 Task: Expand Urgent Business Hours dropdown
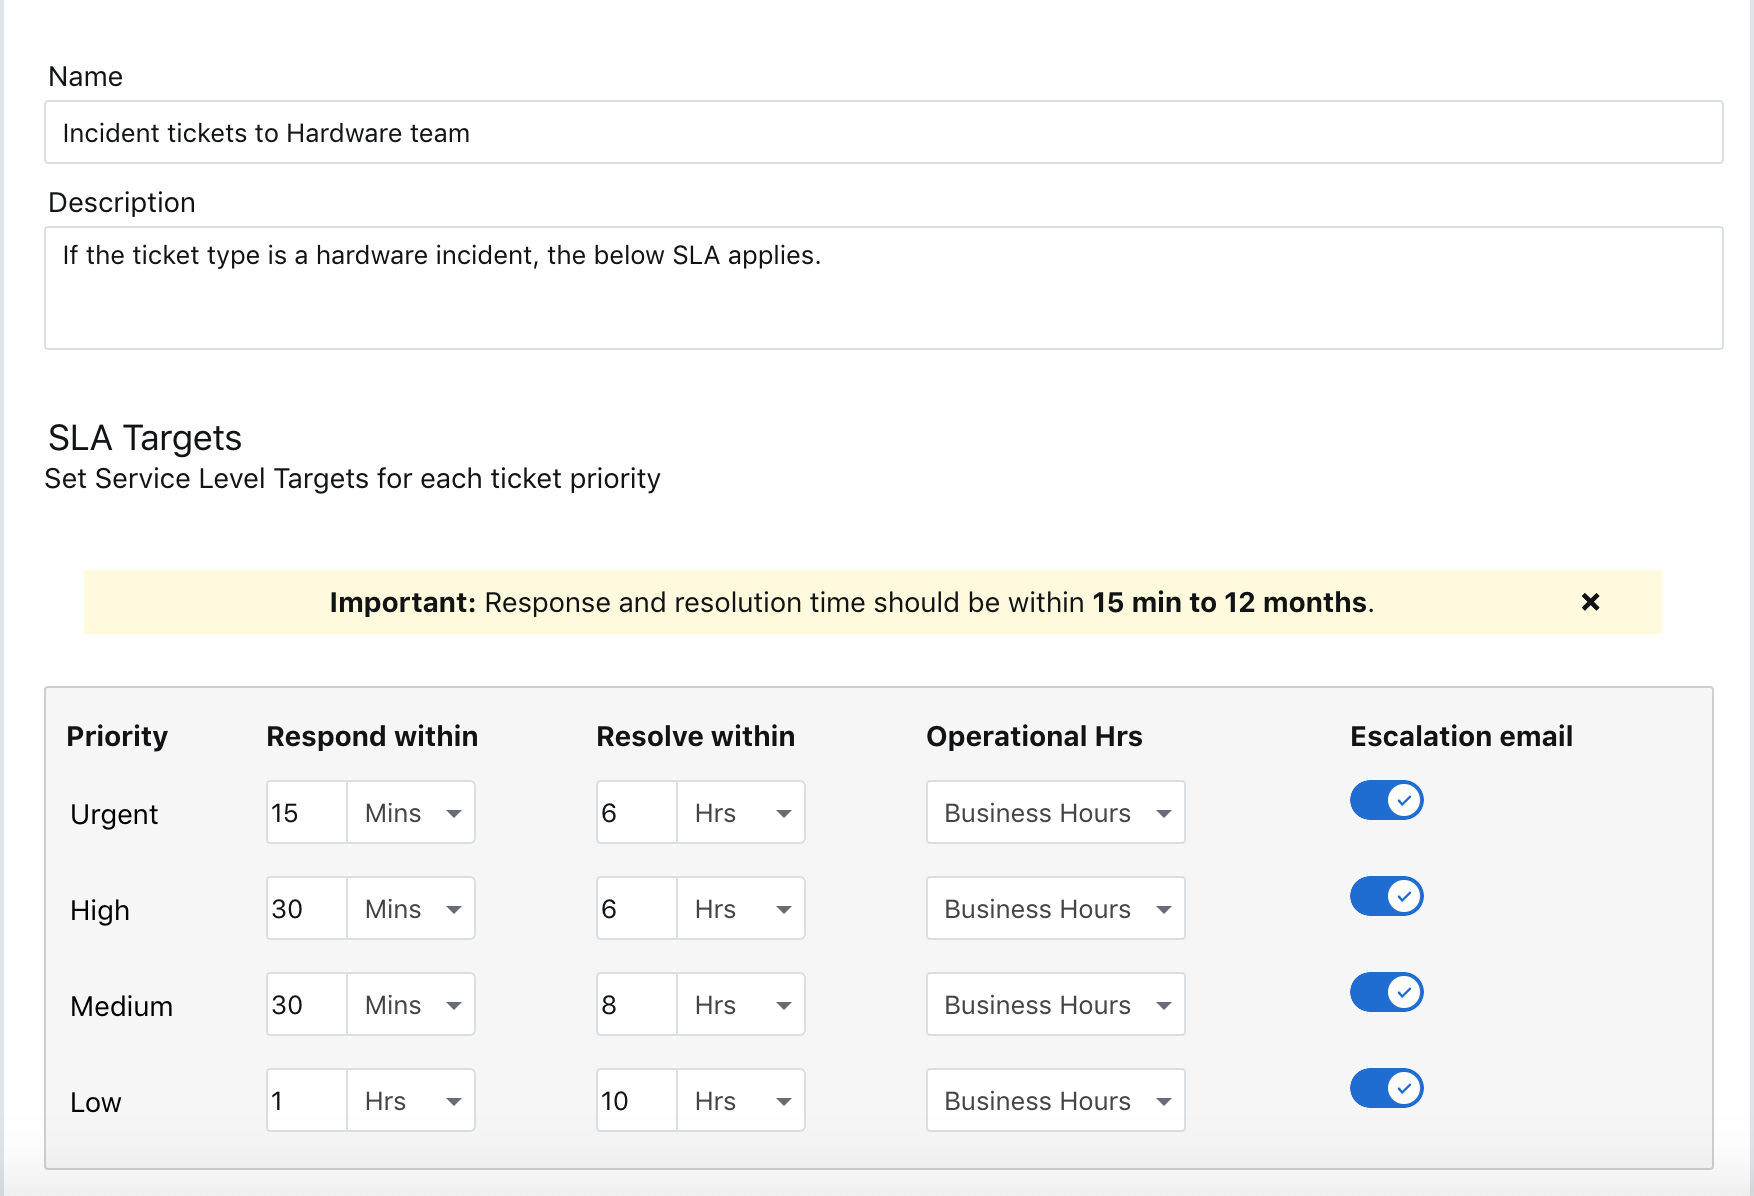click(1056, 812)
